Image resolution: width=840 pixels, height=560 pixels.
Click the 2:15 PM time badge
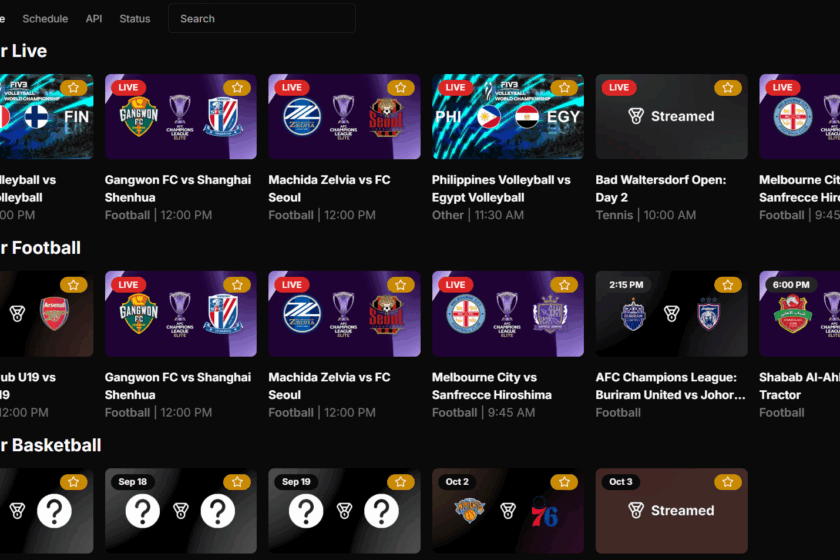point(626,285)
